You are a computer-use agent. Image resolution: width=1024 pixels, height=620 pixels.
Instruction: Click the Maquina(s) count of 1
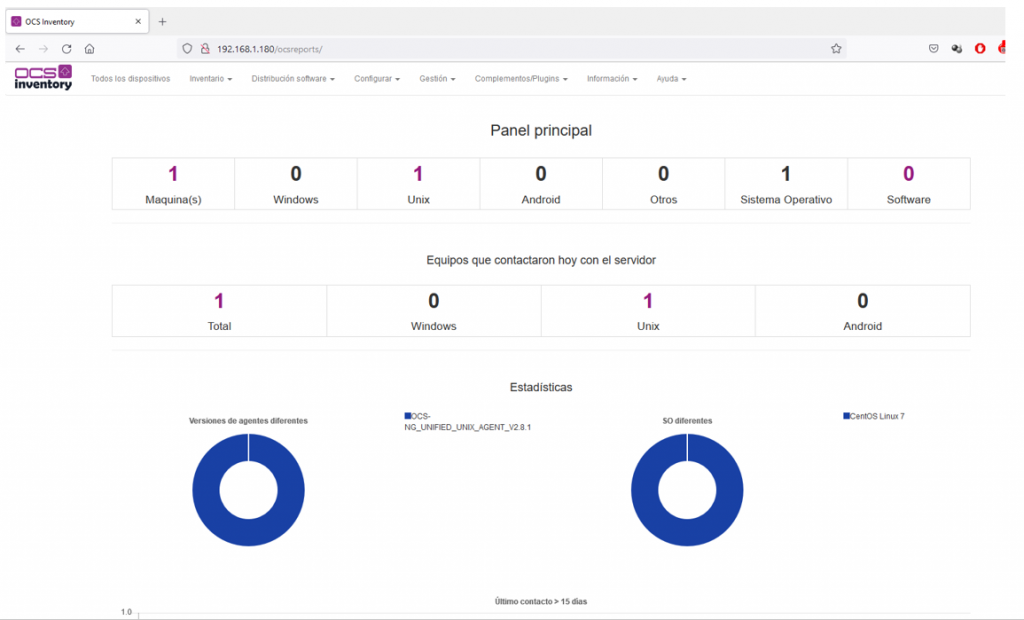tap(173, 174)
